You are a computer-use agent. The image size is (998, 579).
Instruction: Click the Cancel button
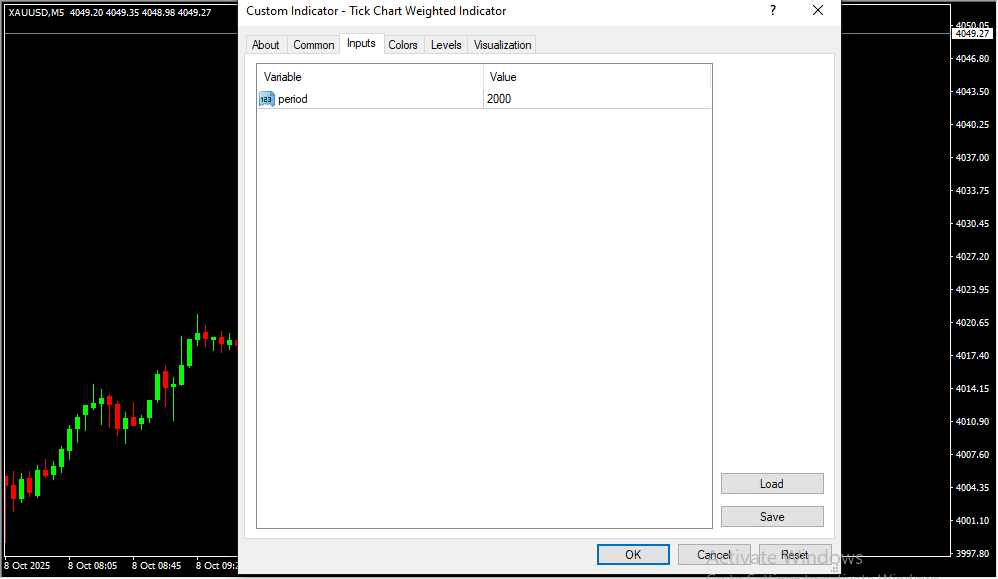[714, 555]
